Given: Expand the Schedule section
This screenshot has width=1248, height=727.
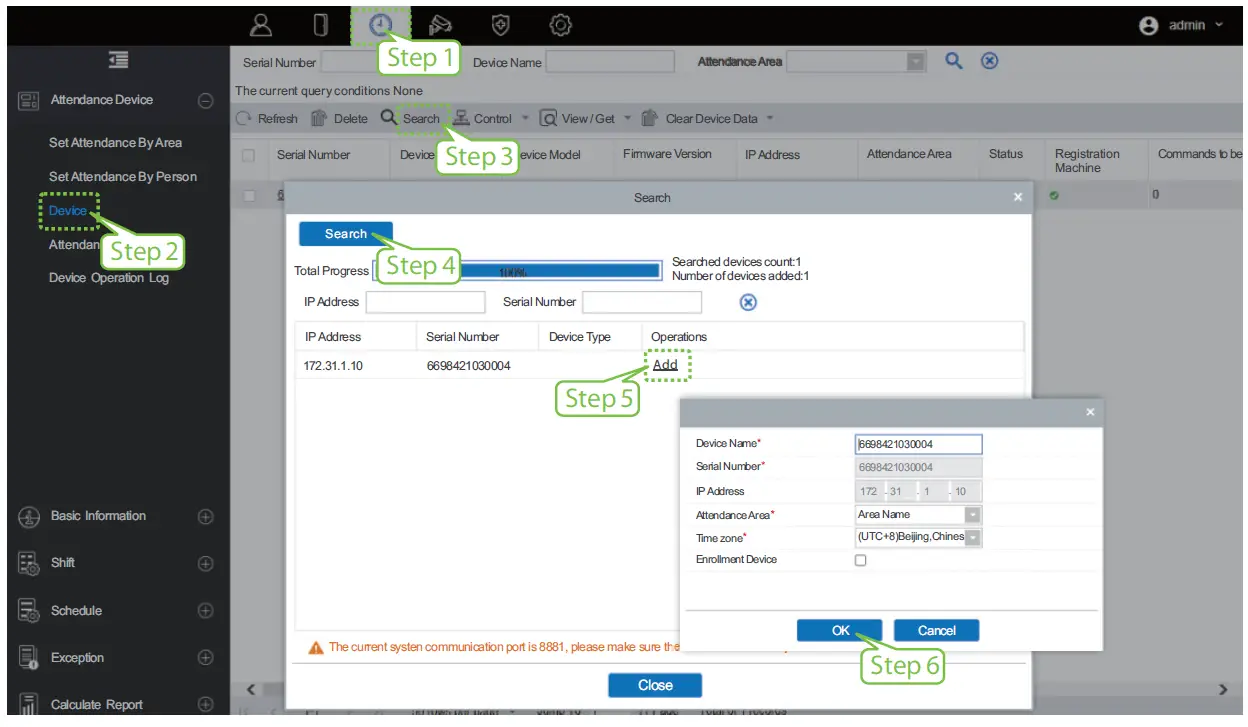Looking at the screenshot, I should tap(205, 611).
